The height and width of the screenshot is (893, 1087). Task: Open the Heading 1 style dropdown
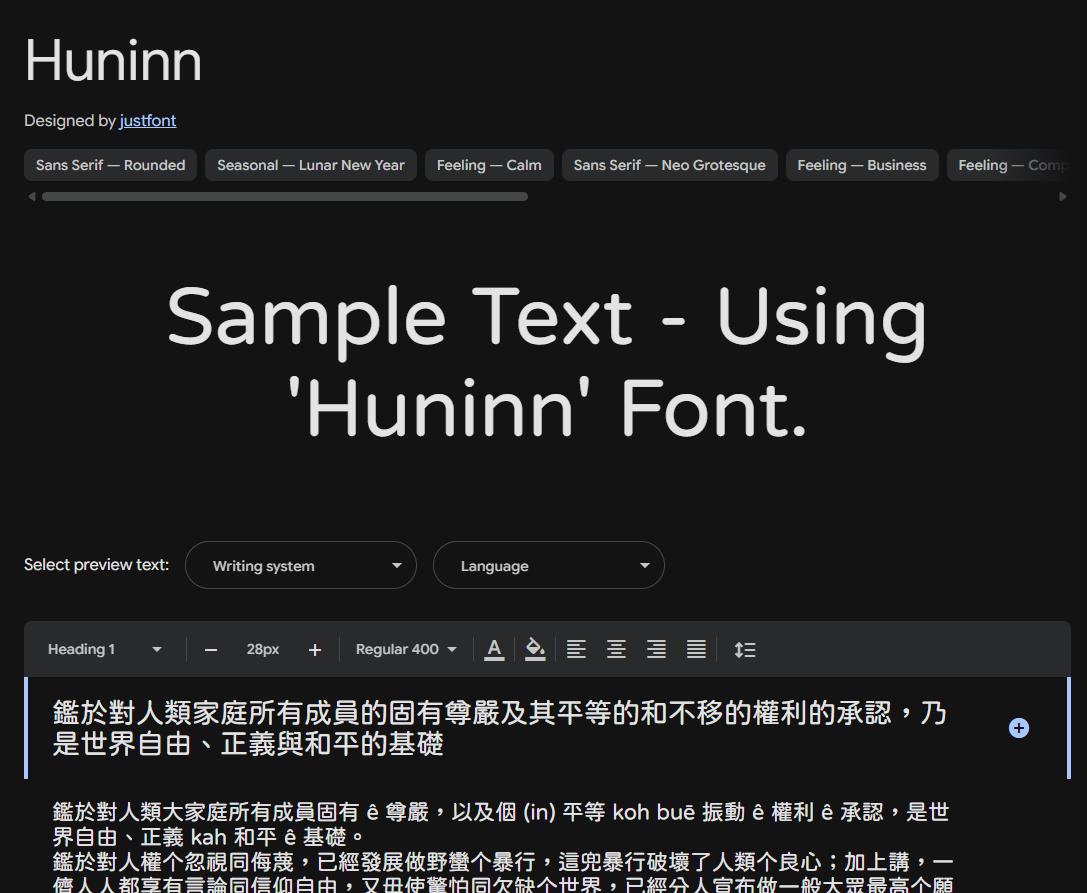[105, 650]
